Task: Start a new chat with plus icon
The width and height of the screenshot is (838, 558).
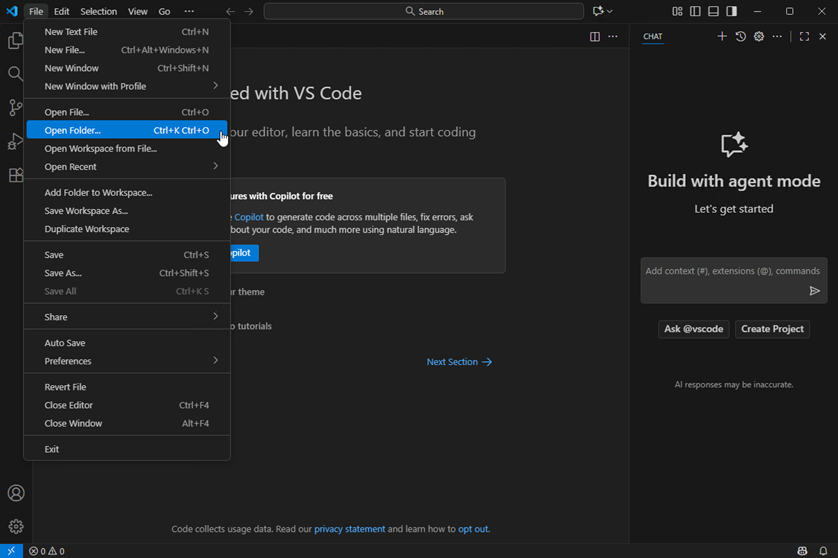Action: pyautogui.click(x=722, y=36)
